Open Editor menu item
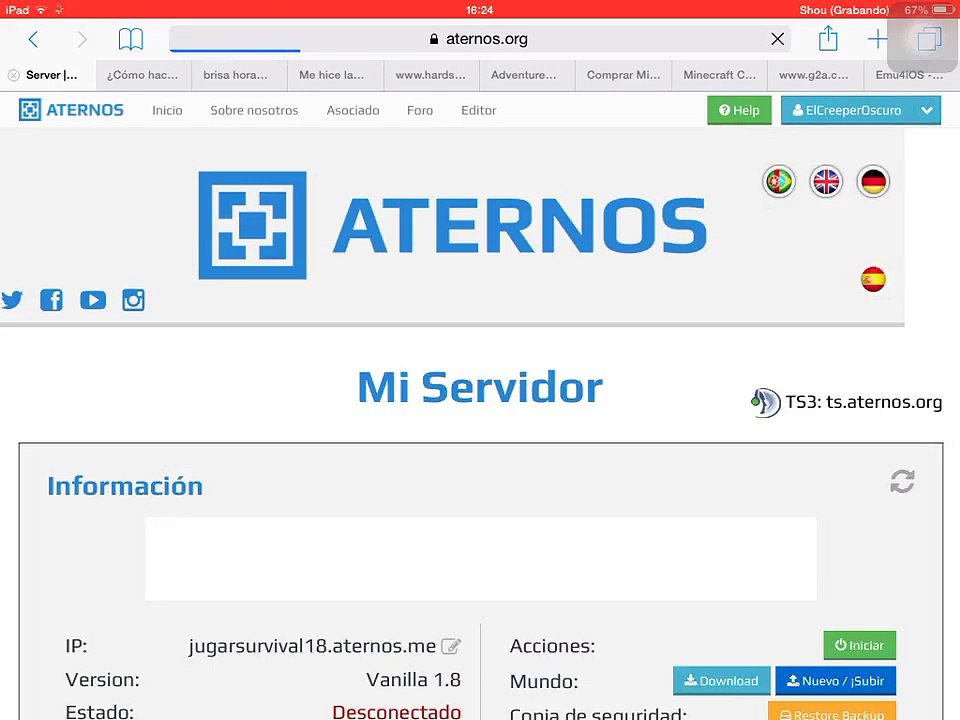The image size is (960, 720). tap(478, 110)
